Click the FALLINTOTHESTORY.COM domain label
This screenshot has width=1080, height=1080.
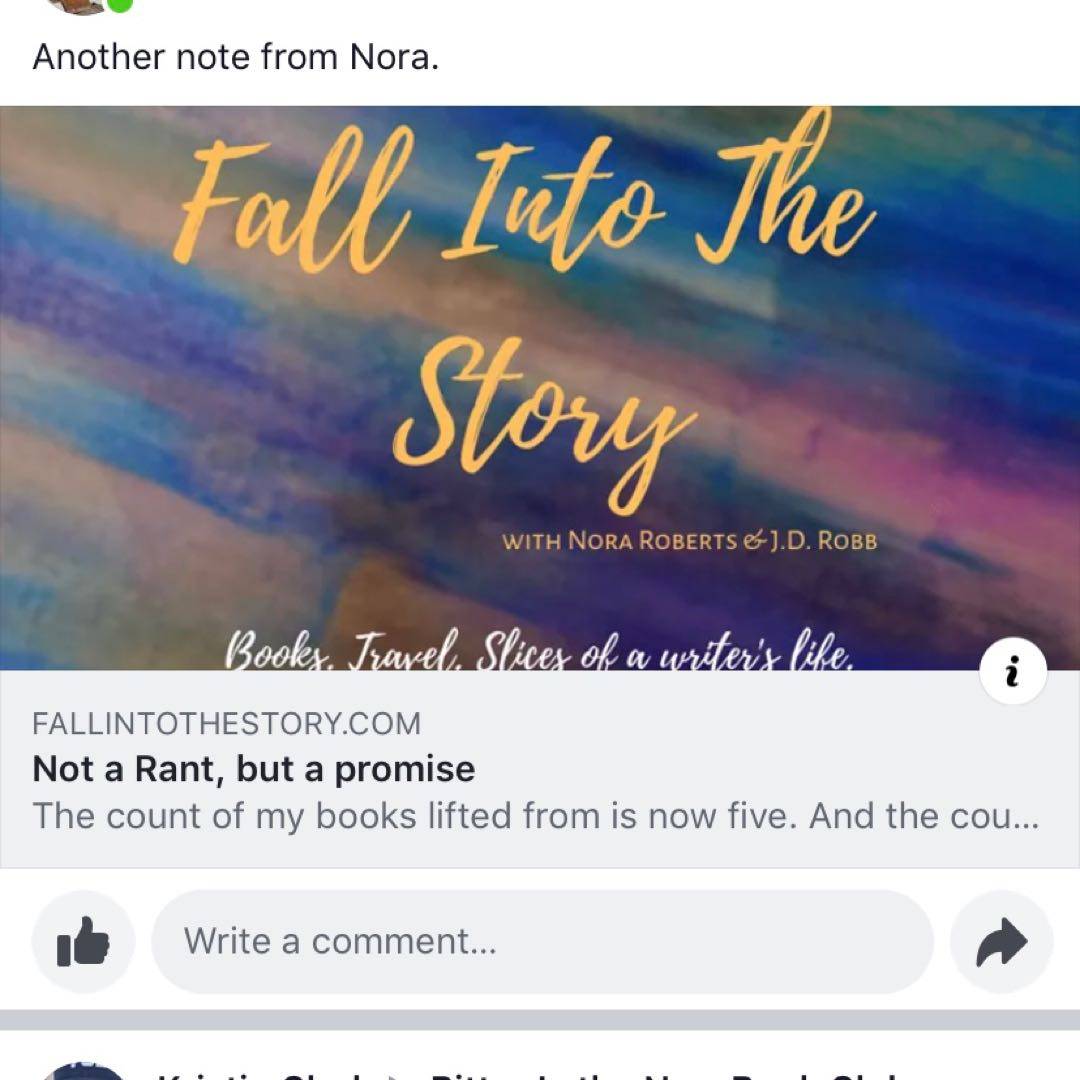coord(226,723)
